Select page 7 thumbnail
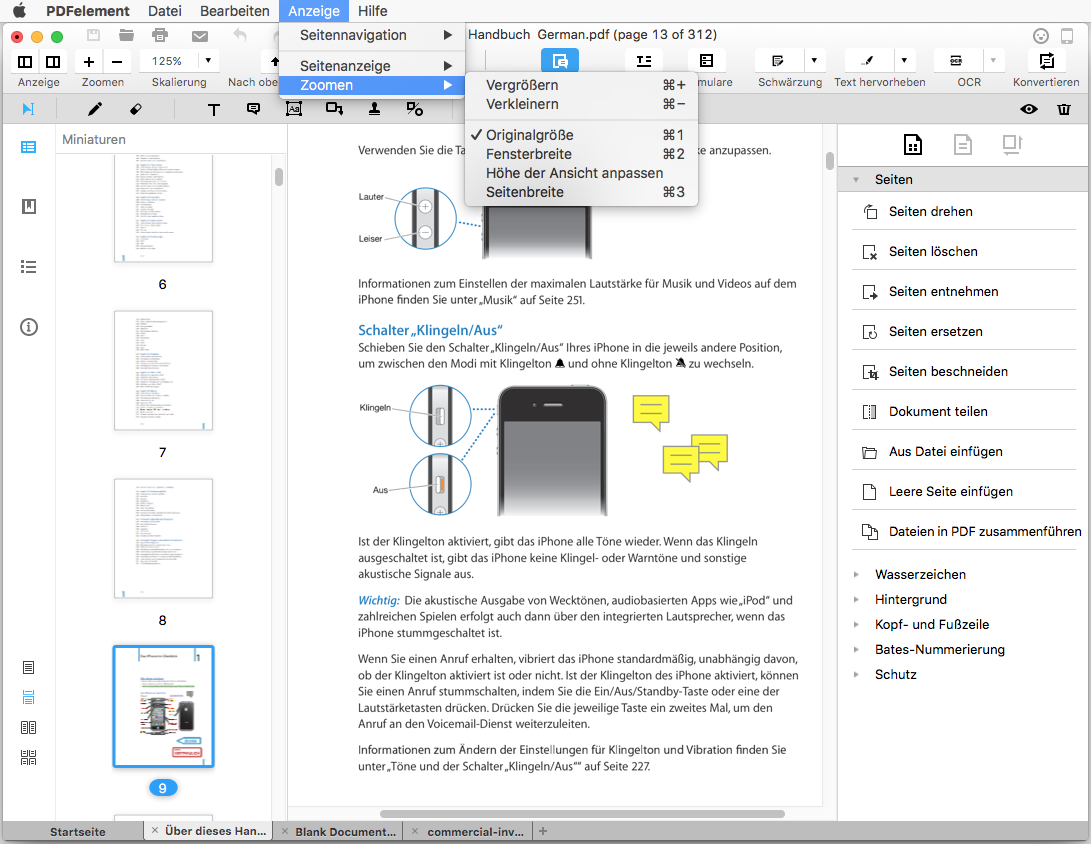The image size is (1091, 844). pyautogui.click(x=164, y=370)
